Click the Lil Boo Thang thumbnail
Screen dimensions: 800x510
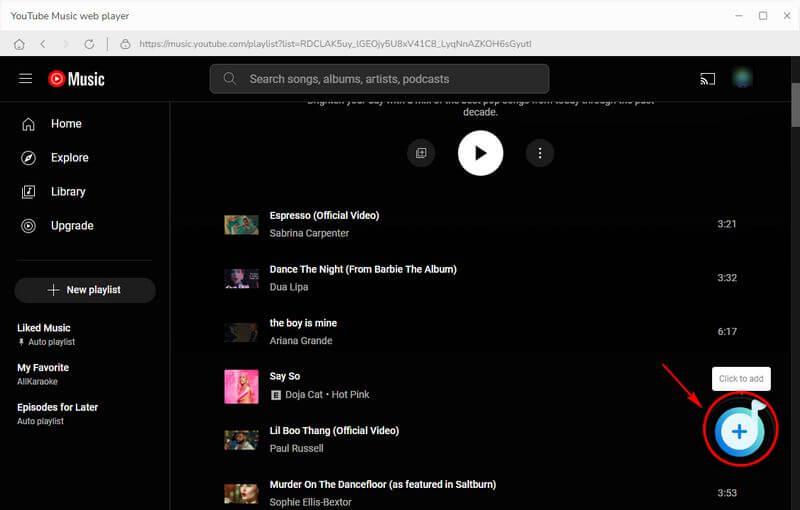(241, 440)
